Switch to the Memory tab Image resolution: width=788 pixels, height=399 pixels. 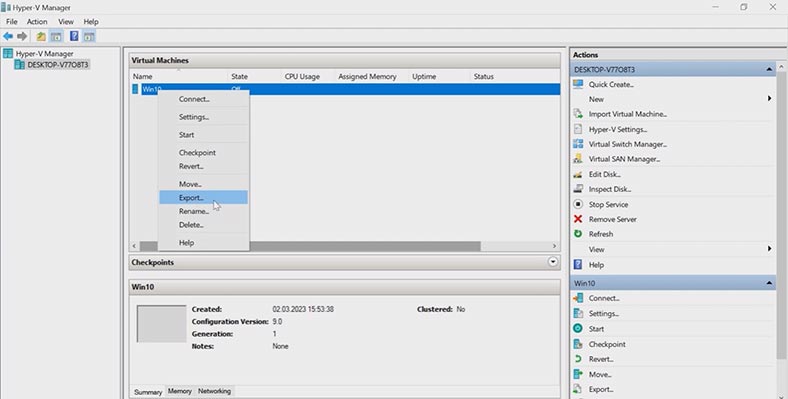point(179,391)
